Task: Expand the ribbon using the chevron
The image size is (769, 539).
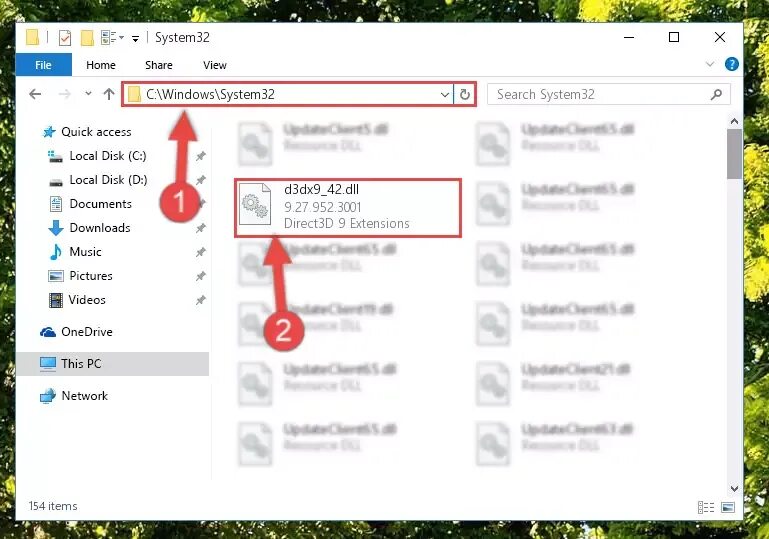Action: (709, 64)
